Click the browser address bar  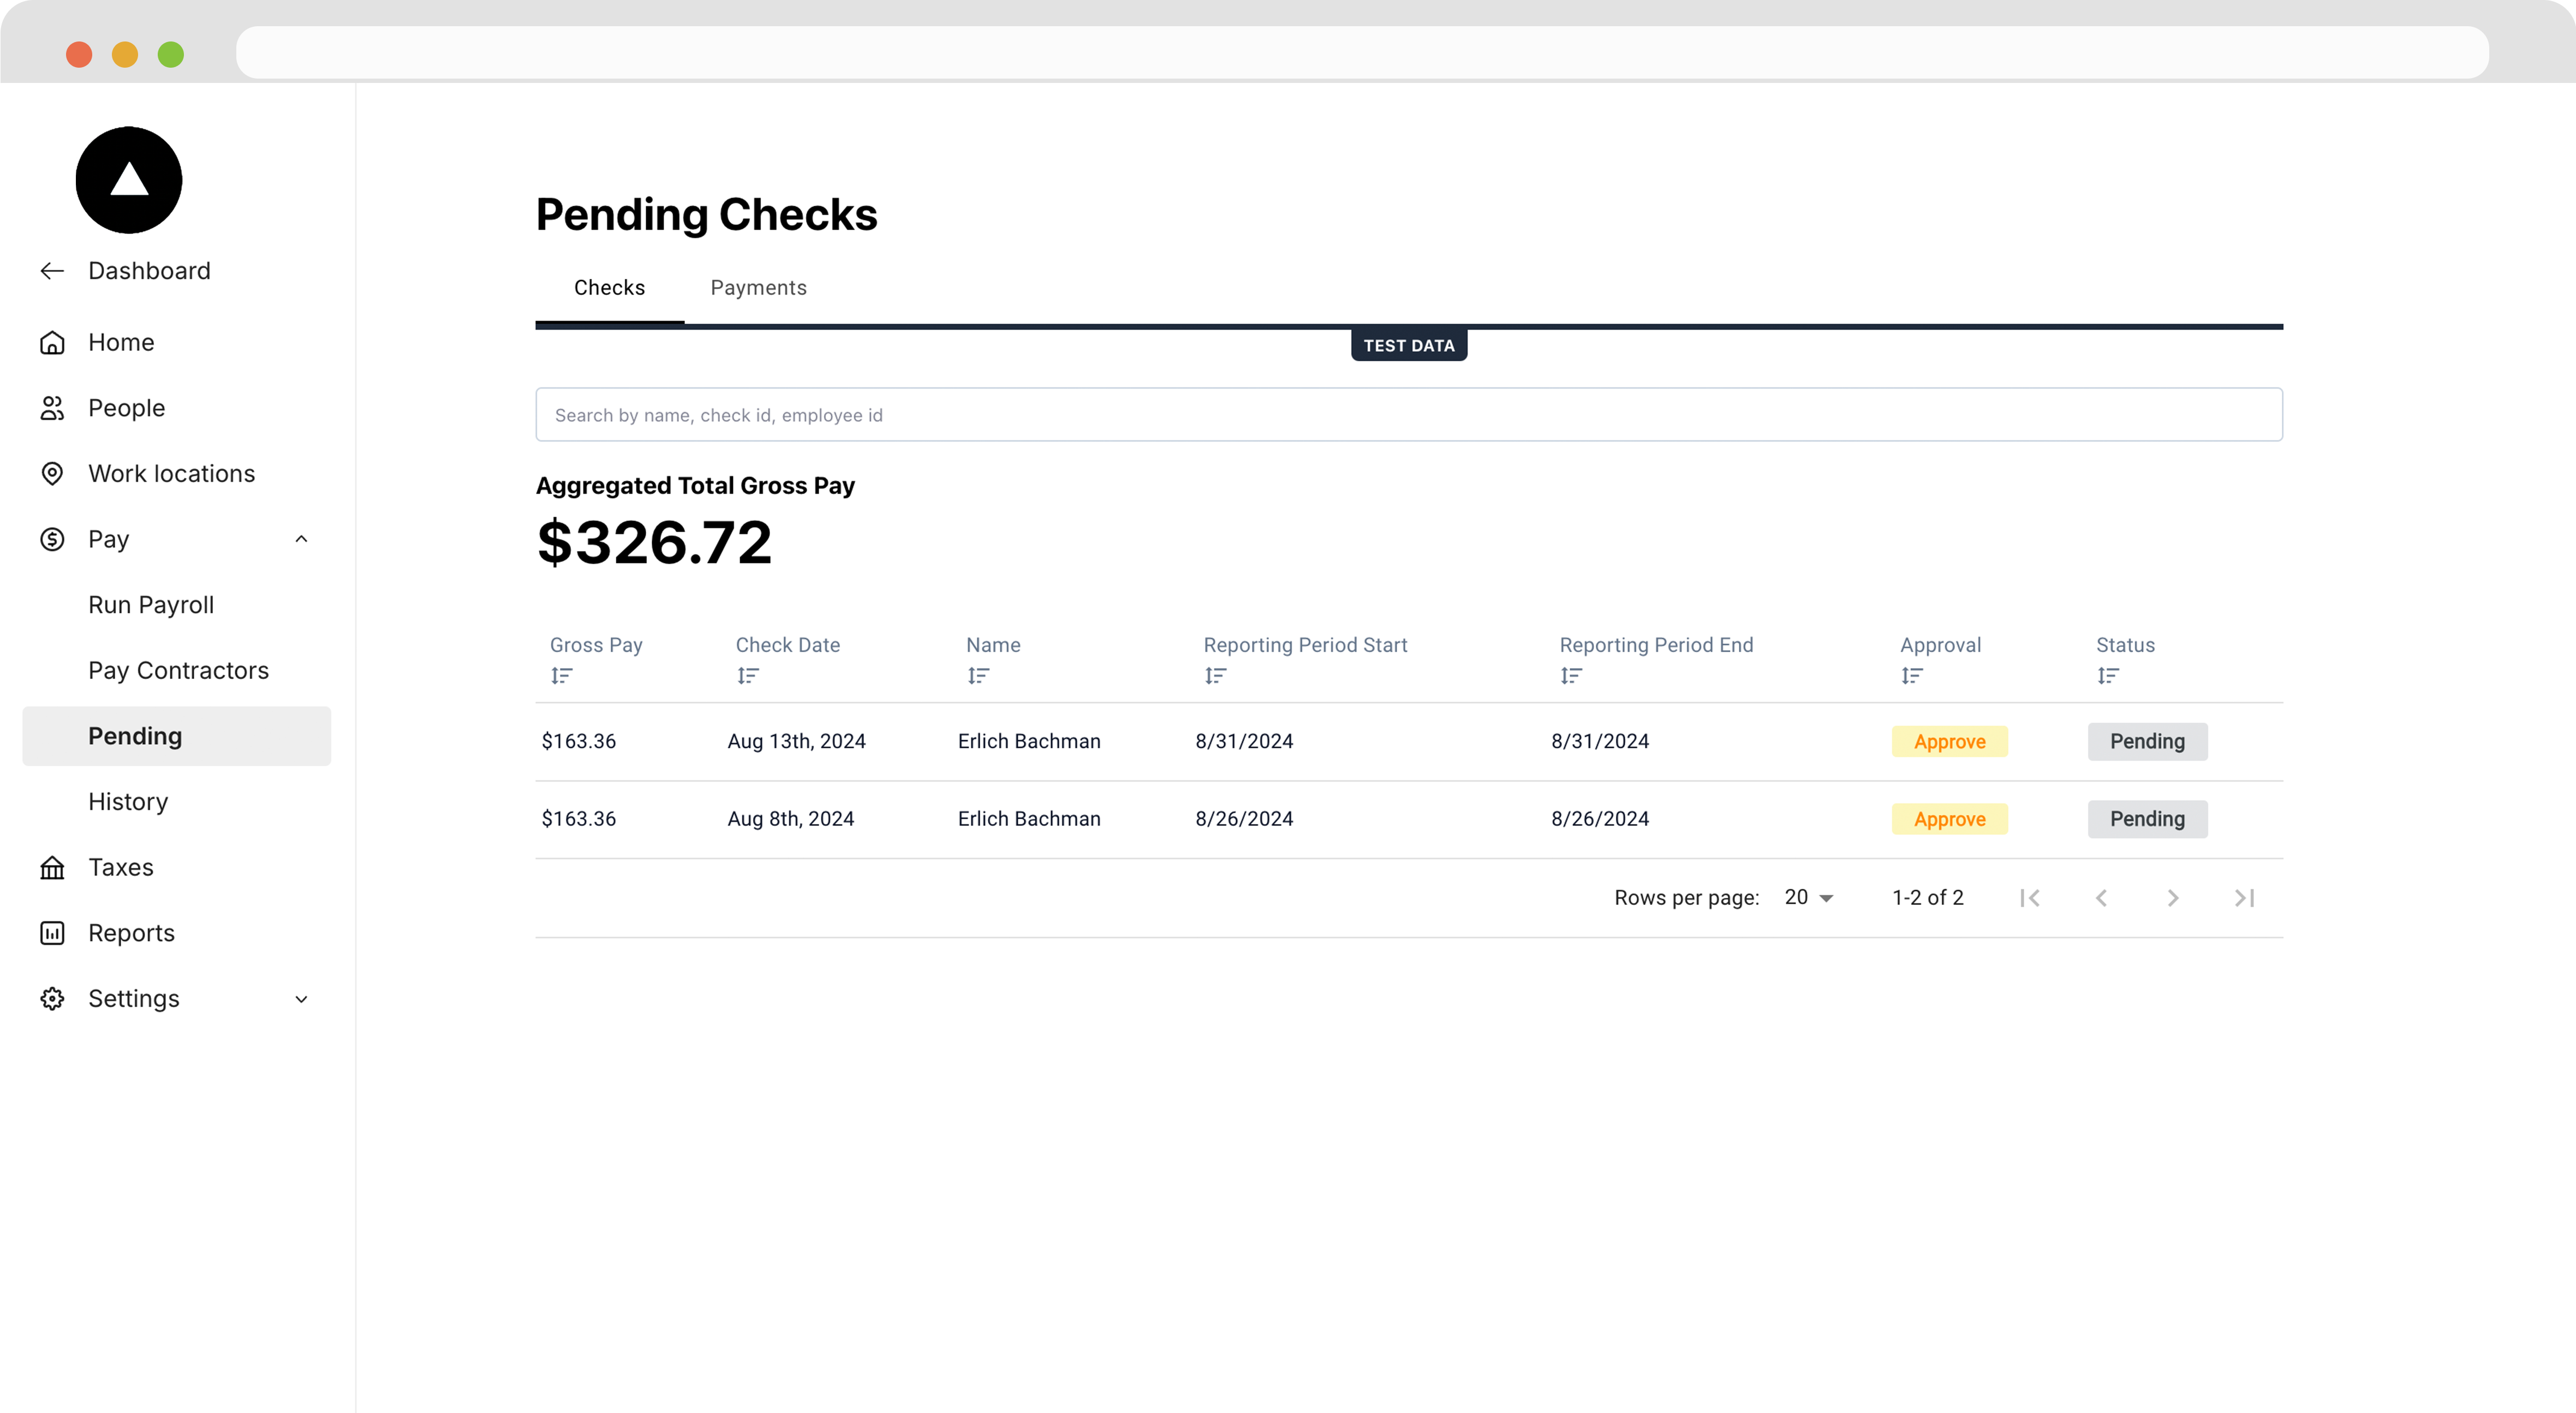pyautogui.click(x=1362, y=52)
